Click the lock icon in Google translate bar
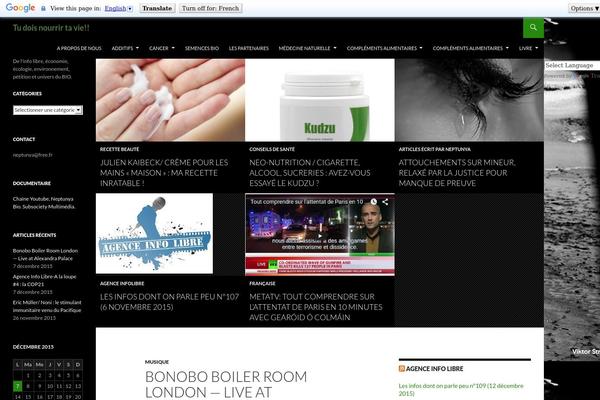Viewport: 600px width, 400px height. point(43,8)
